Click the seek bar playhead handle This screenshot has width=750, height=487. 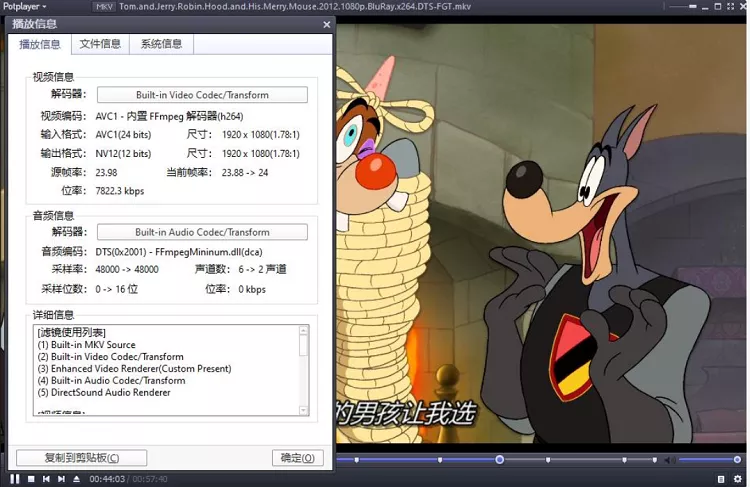coord(499,460)
